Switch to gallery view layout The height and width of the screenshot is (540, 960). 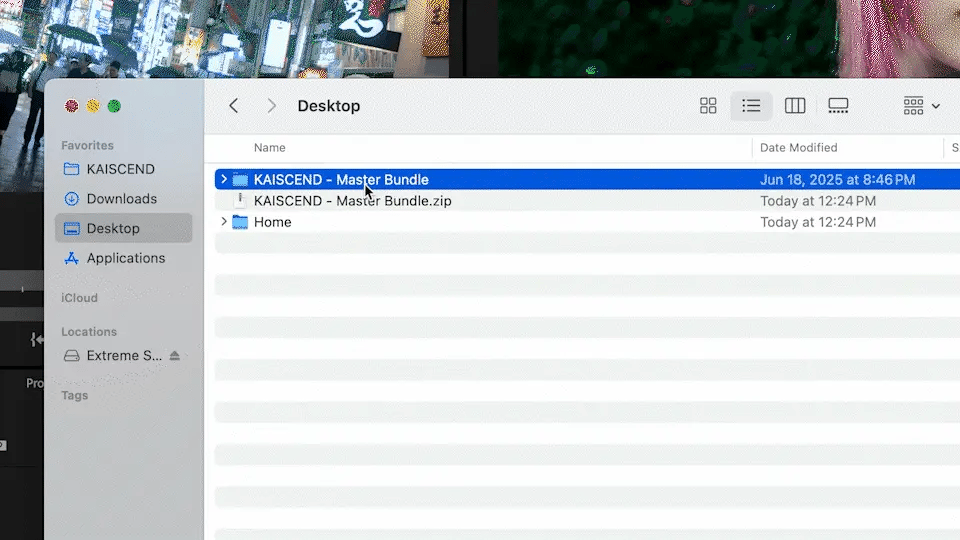pyautogui.click(x=838, y=106)
